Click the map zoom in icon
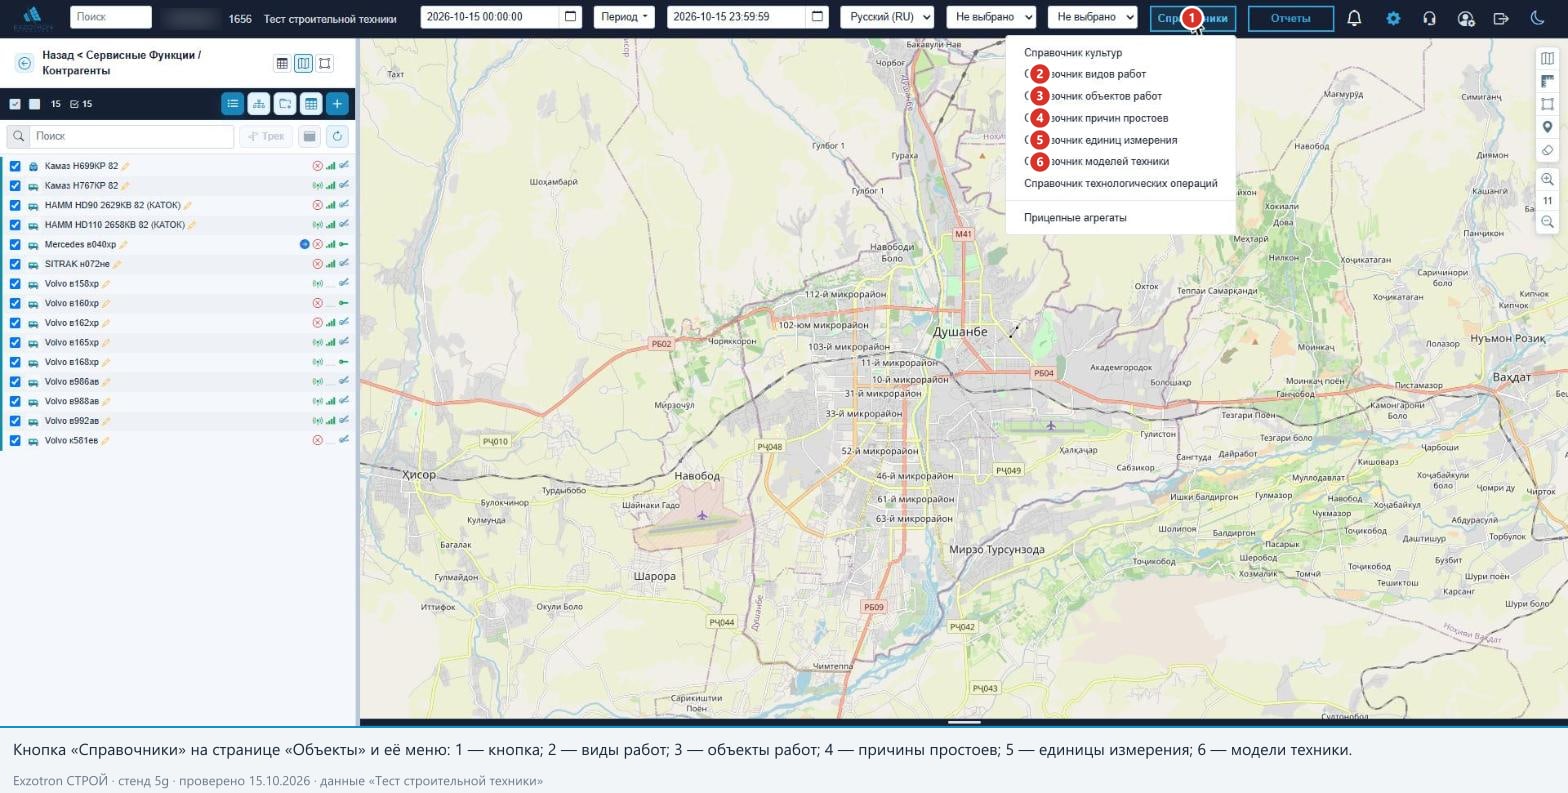 click(1547, 179)
